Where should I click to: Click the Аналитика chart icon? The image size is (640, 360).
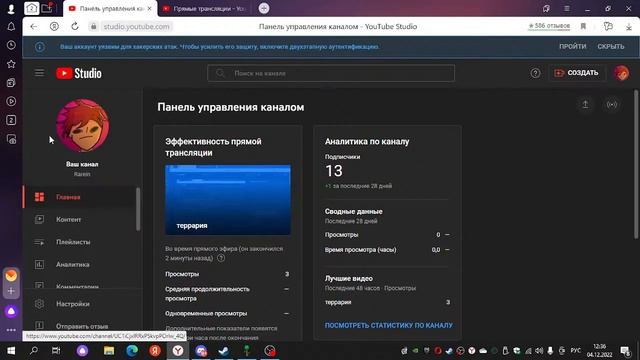click(39, 264)
